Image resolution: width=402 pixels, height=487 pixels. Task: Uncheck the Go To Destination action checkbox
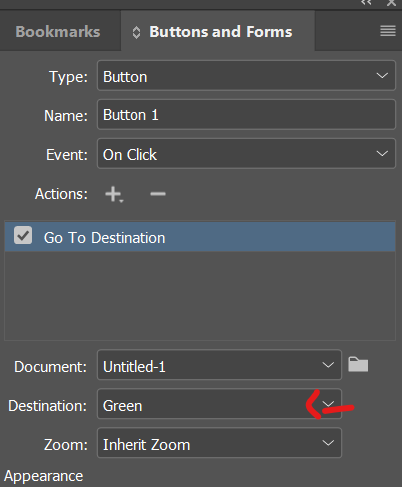tap(23, 235)
